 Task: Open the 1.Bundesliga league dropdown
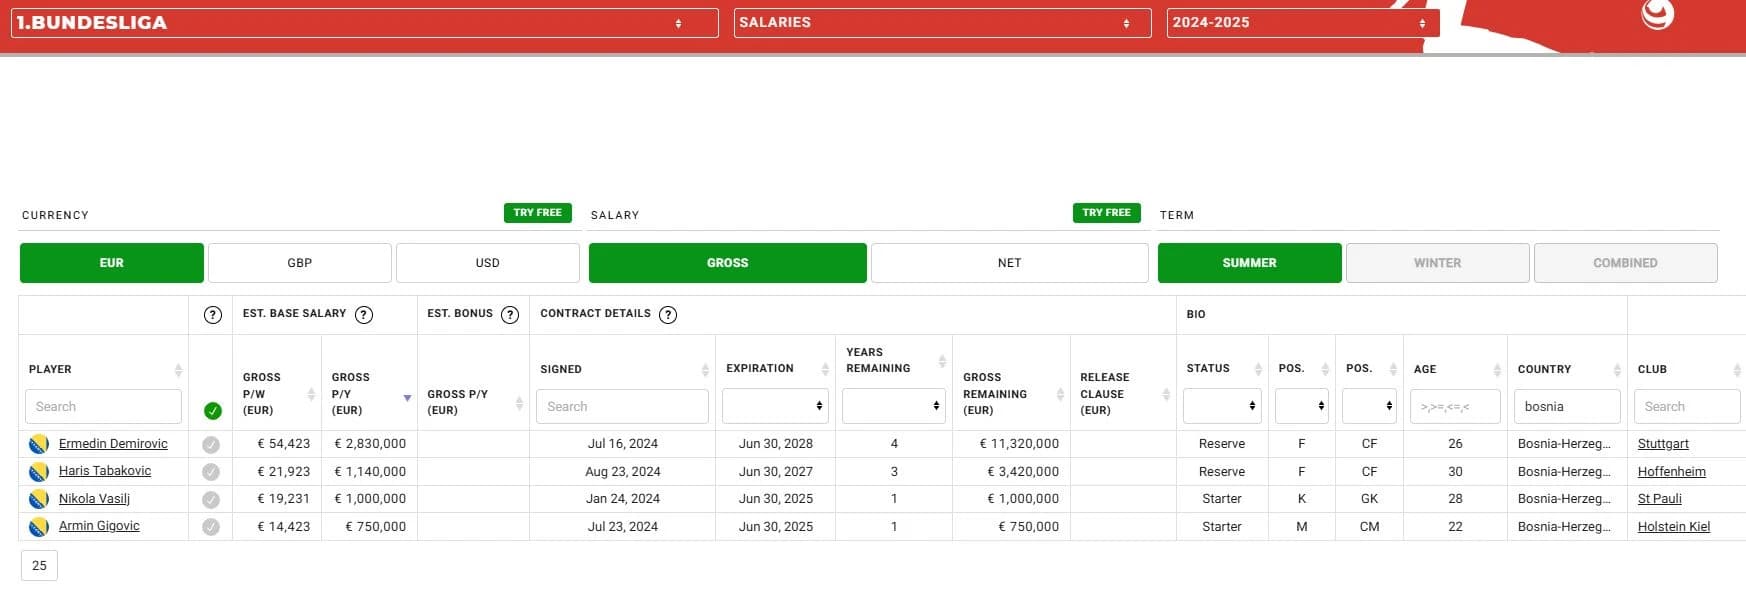pos(364,23)
